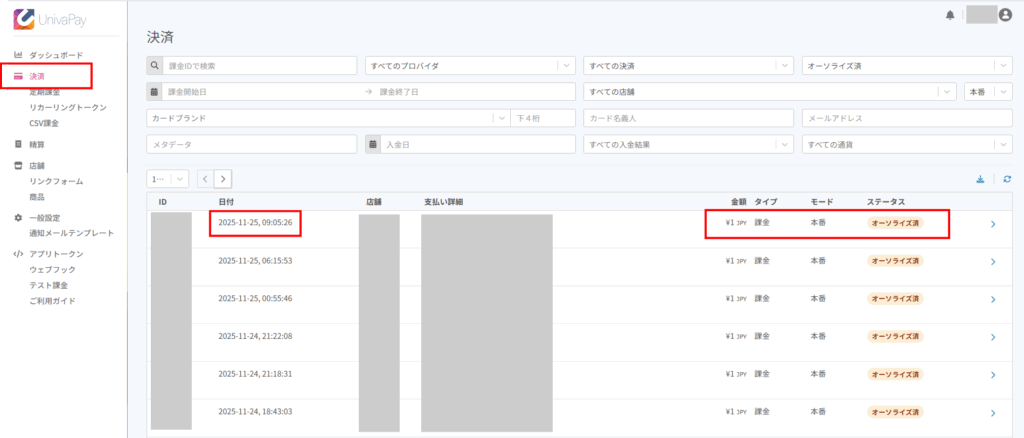Click the 課金IDで検索 search field
1024x438 pixels.
coord(260,66)
